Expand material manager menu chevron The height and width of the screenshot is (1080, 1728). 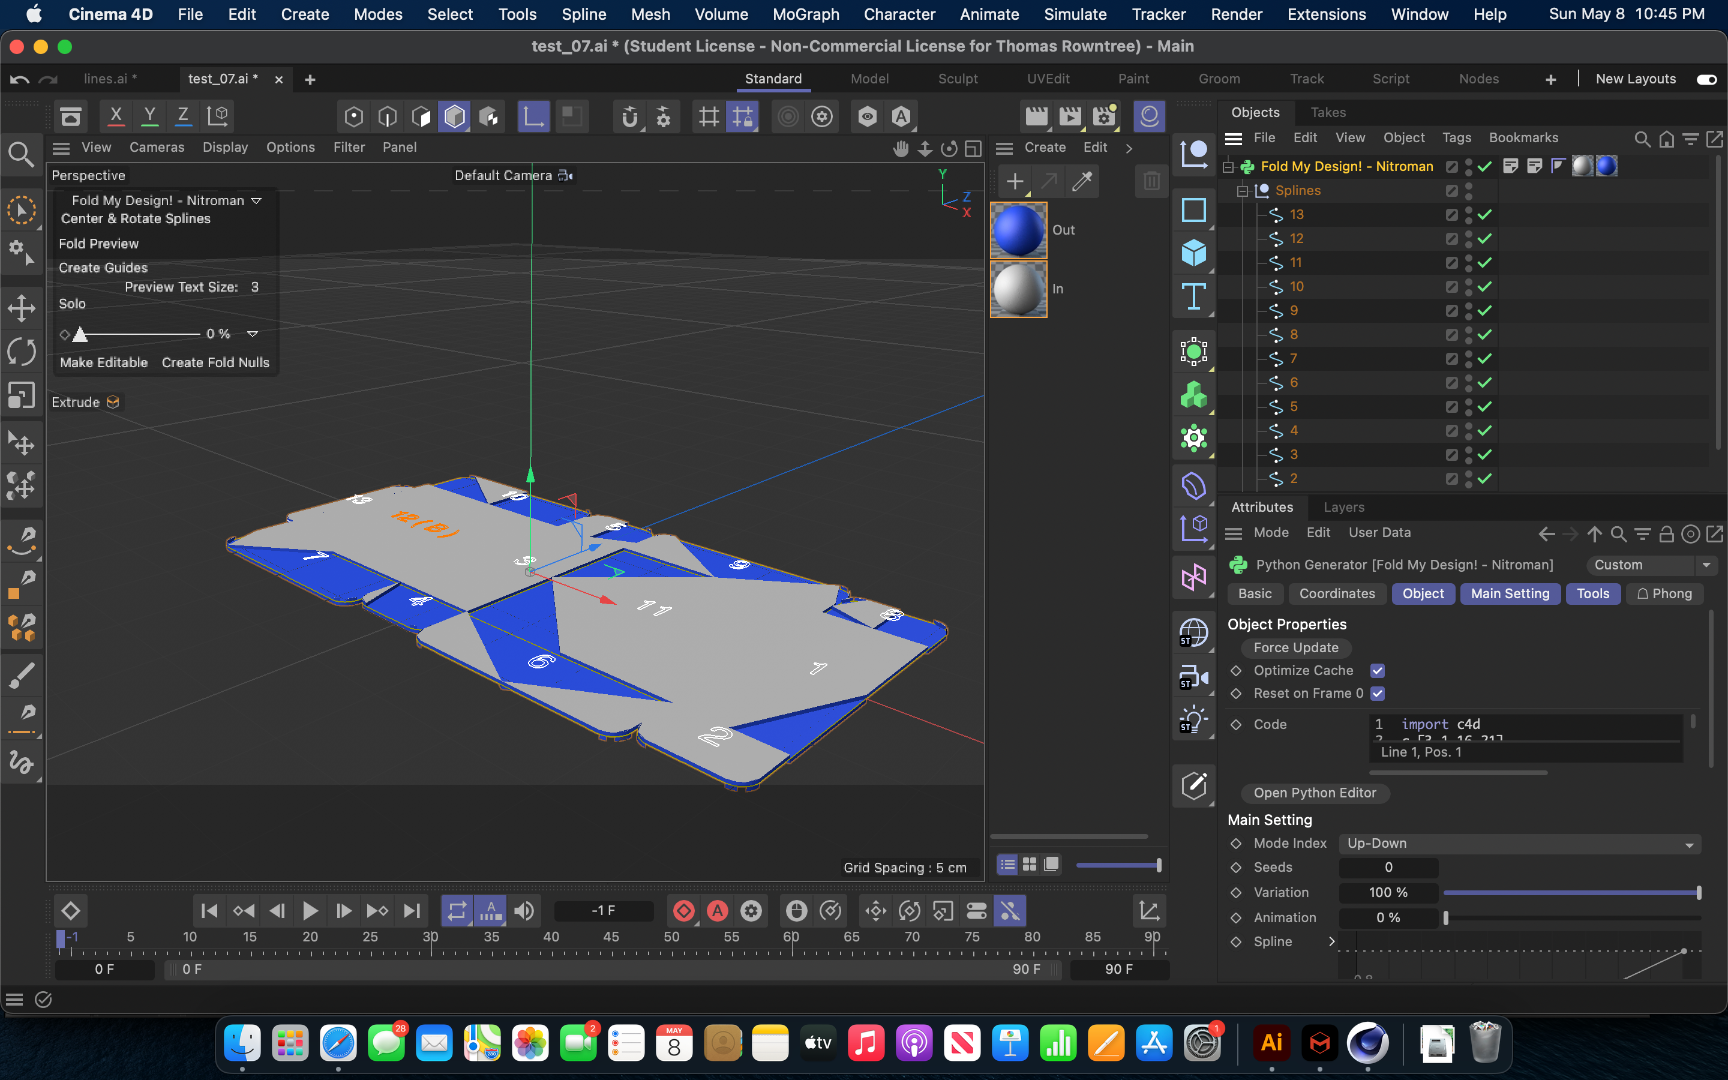point(1129,148)
